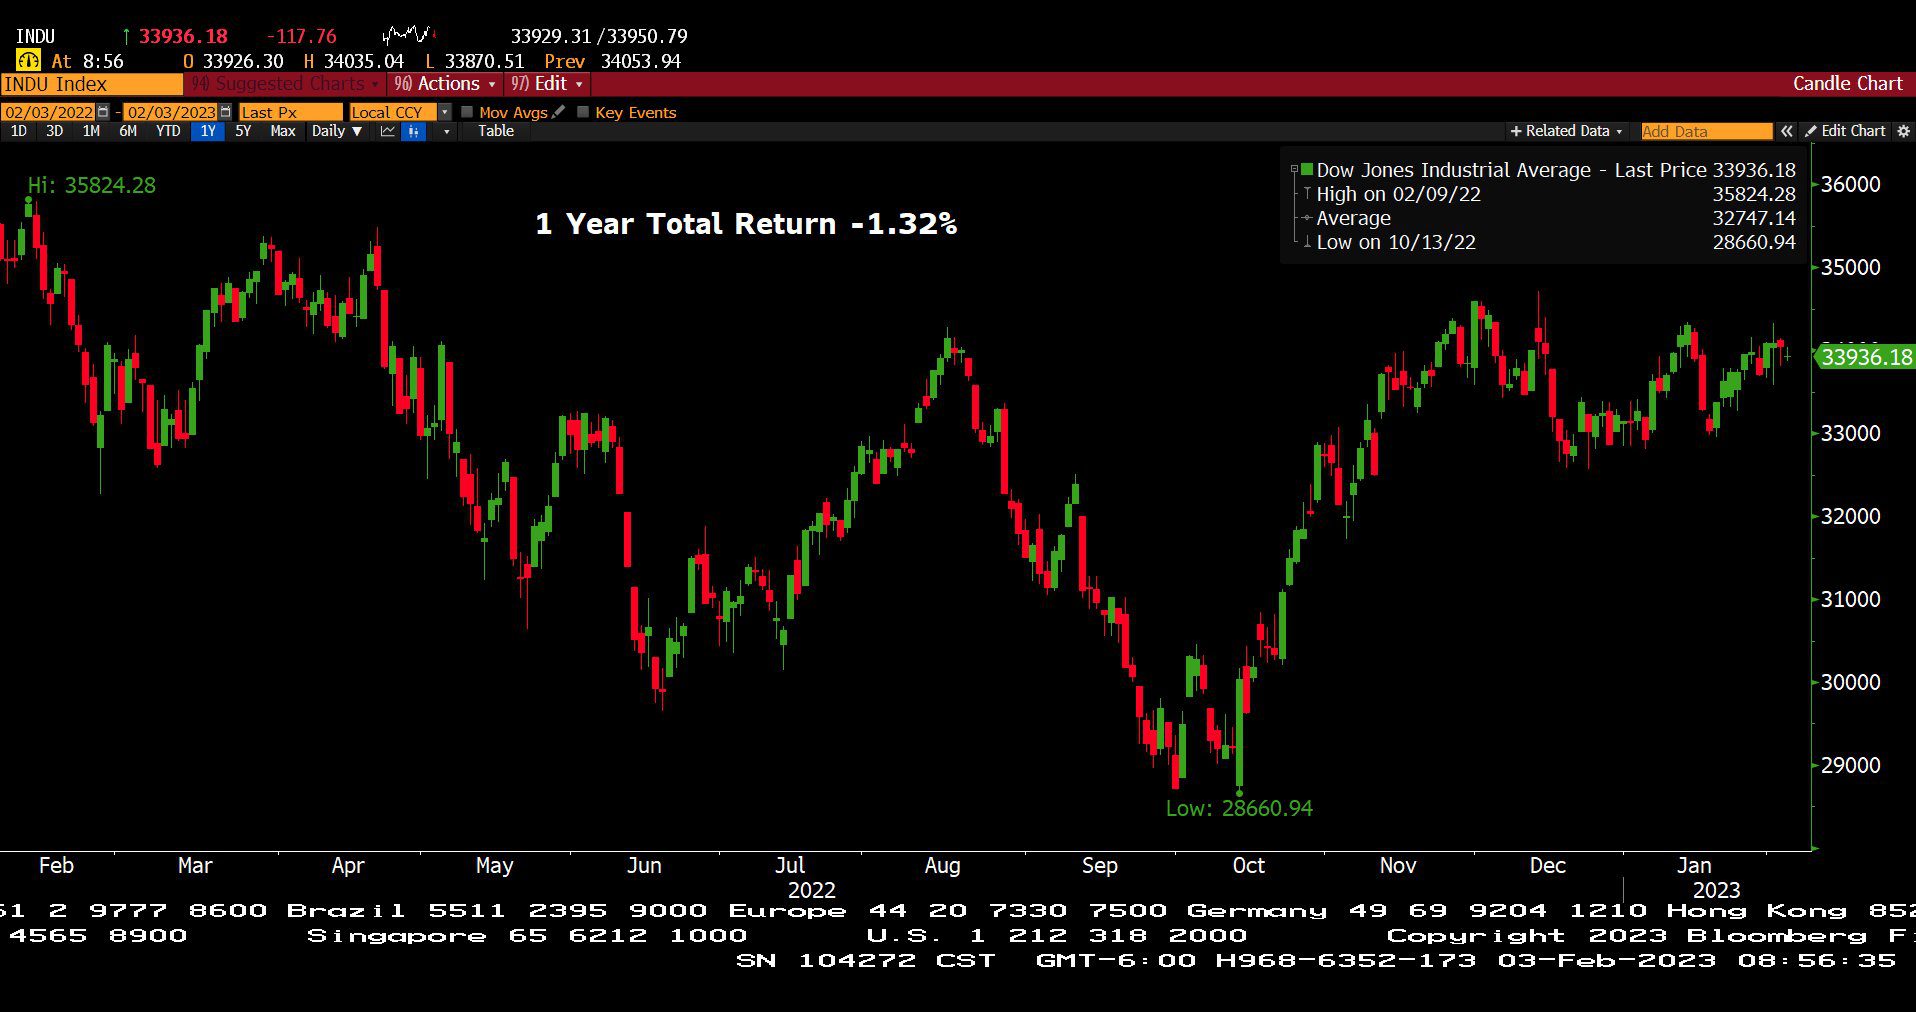Click the Hi: 35824.28 chart annotation
This screenshot has height=1012, width=1916.
pos(91,185)
